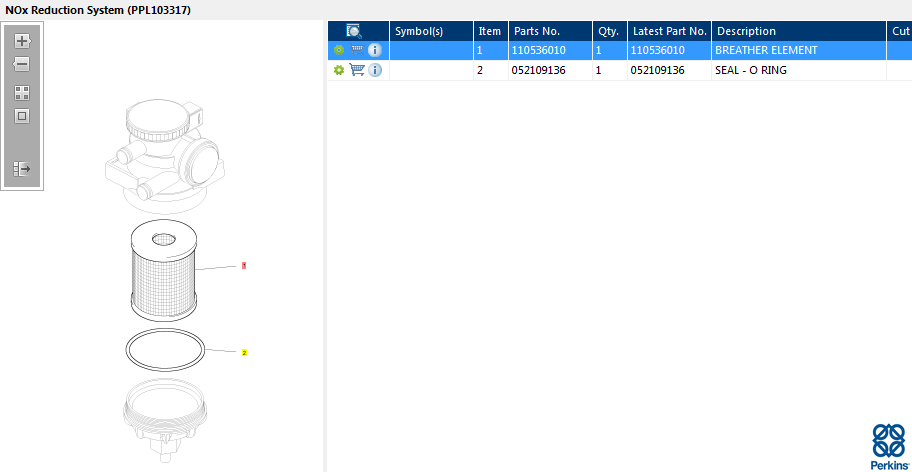The height and width of the screenshot is (472, 912).
Task: Click the single-square fit view icon
Action: pyautogui.click(x=22, y=116)
